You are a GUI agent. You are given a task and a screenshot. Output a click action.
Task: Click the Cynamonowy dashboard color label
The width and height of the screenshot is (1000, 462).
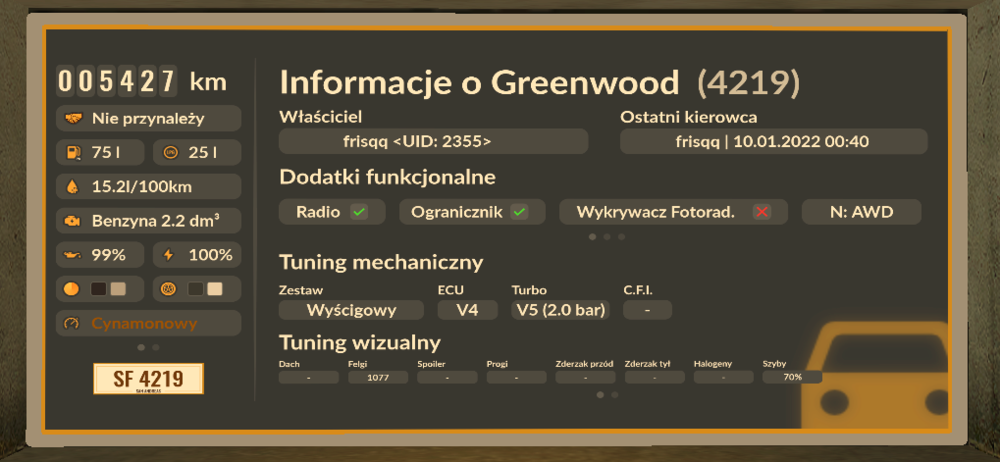pyautogui.click(x=144, y=324)
